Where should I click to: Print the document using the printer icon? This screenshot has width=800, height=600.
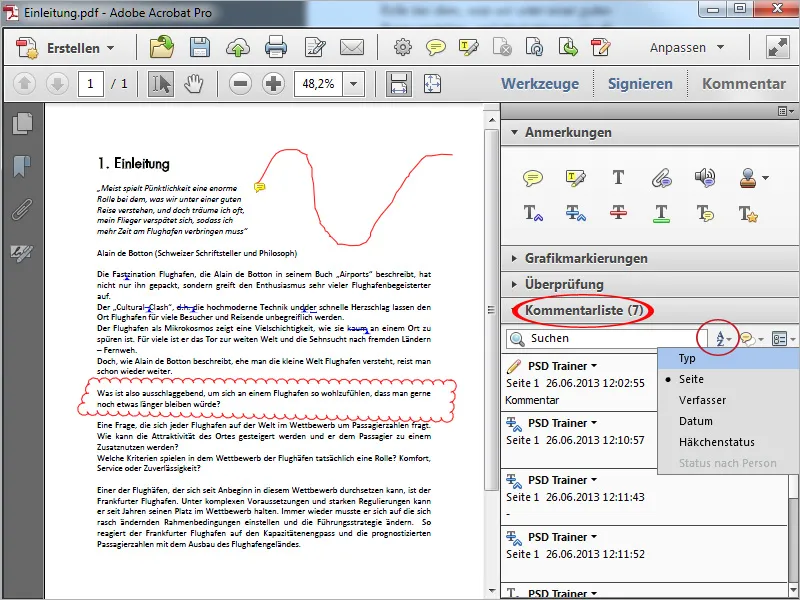coord(276,47)
